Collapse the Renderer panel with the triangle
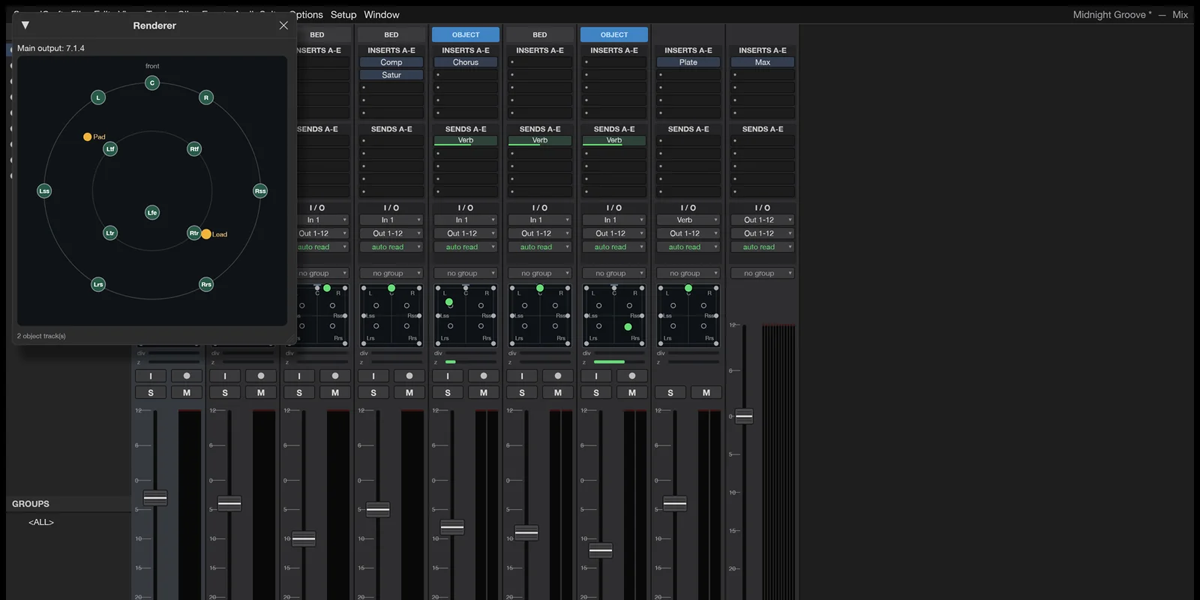The width and height of the screenshot is (1200, 600). [25, 25]
